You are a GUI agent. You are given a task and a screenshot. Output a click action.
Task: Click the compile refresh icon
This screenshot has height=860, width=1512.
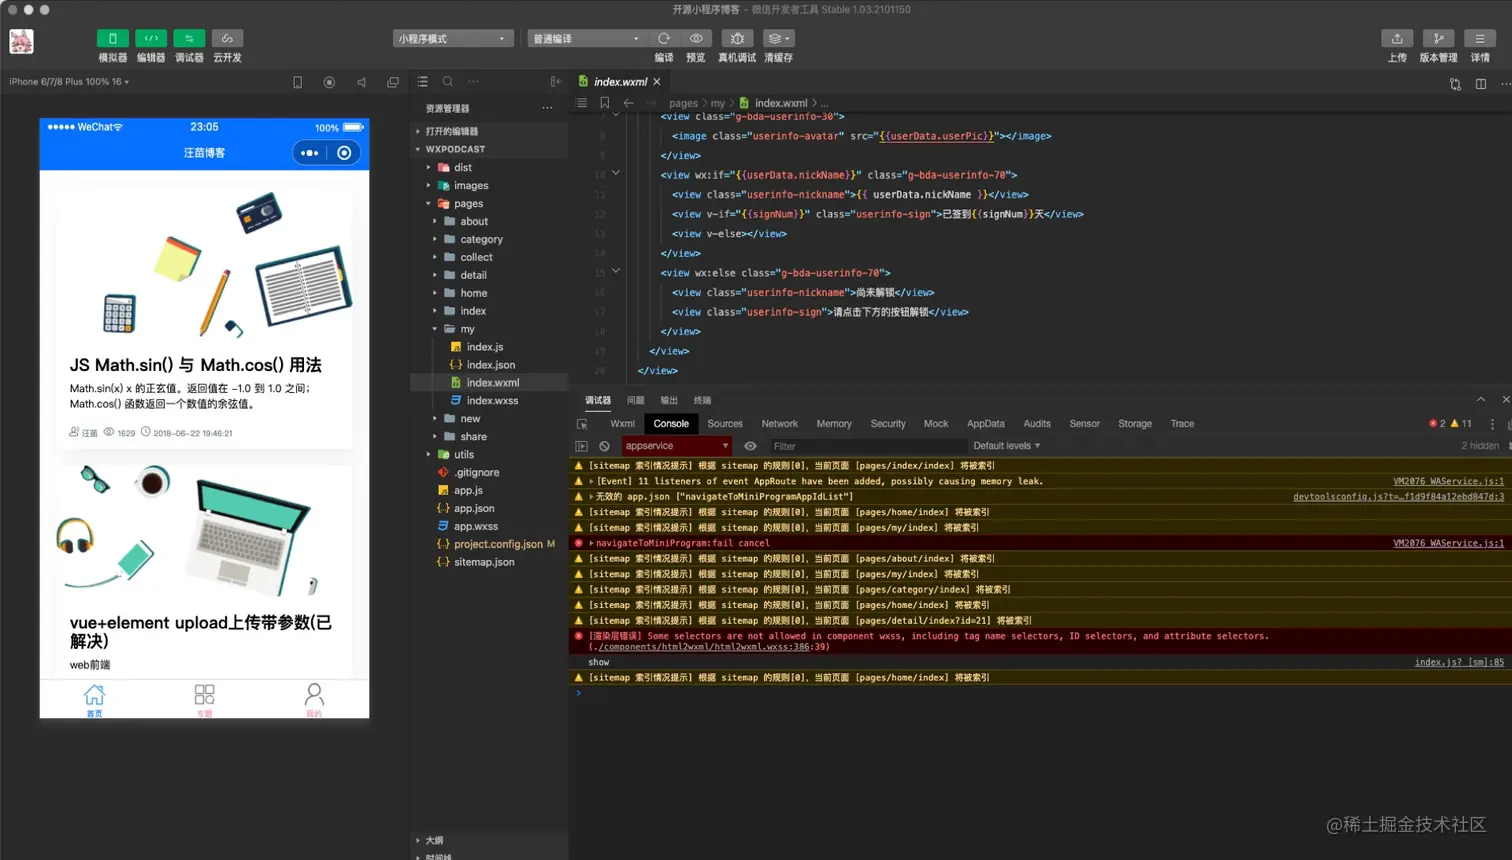coord(664,39)
